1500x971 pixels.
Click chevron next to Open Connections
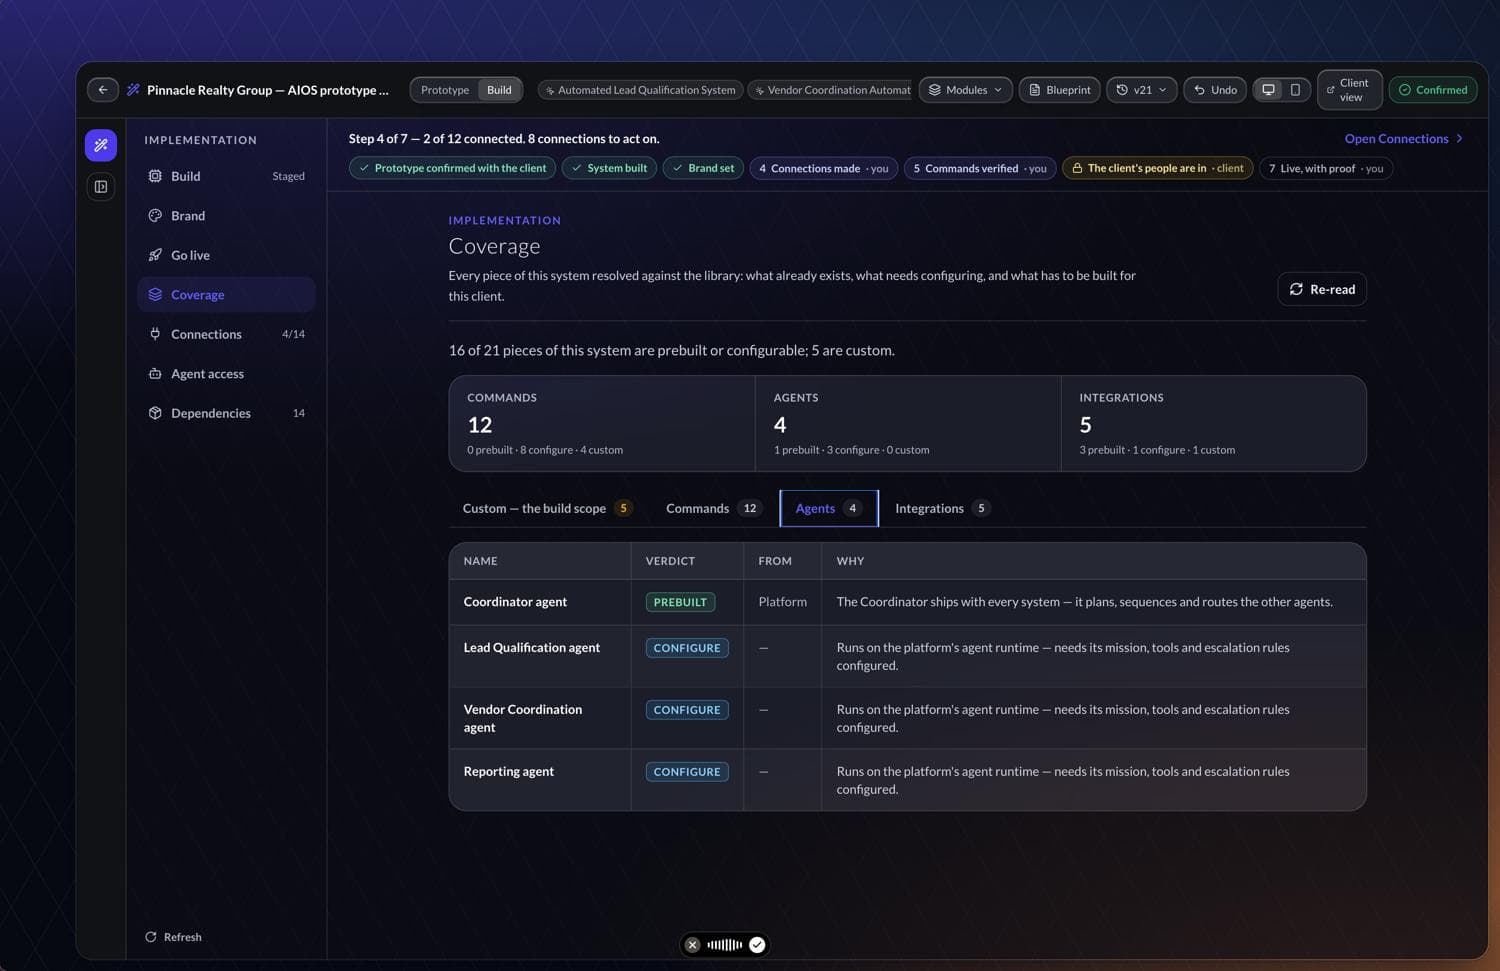[1459, 139]
